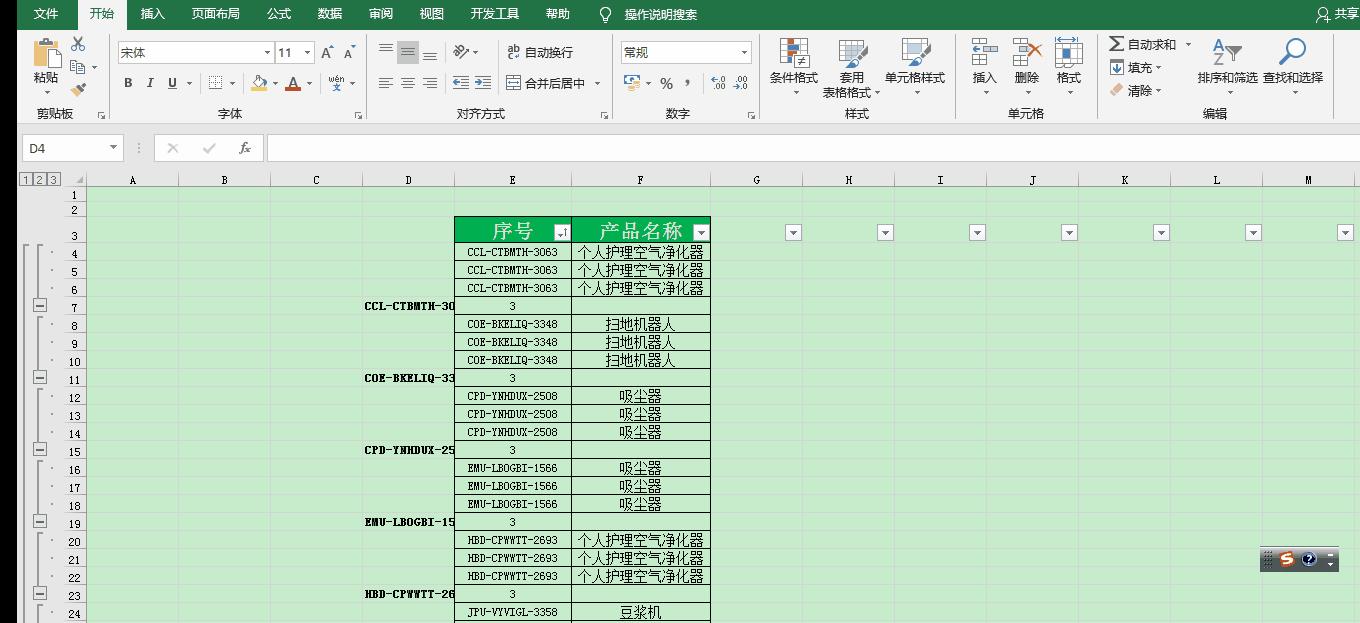Screen dimensions: 1360x623
Task: Decrease decimal places icon
Action: pyautogui.click(x=741, y=83)
